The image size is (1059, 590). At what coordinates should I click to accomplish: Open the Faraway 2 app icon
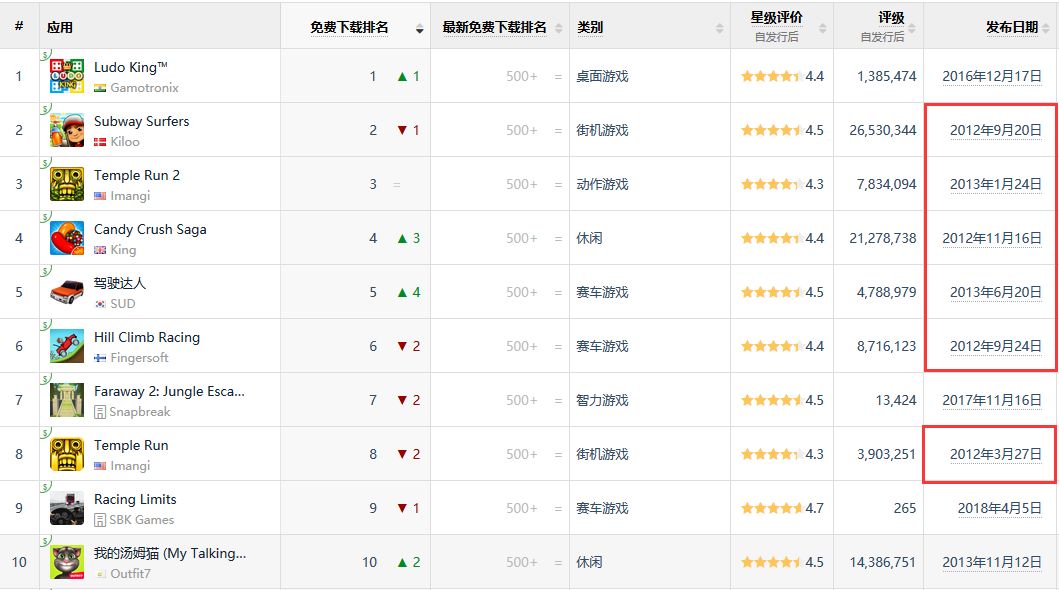coord(67,400)
